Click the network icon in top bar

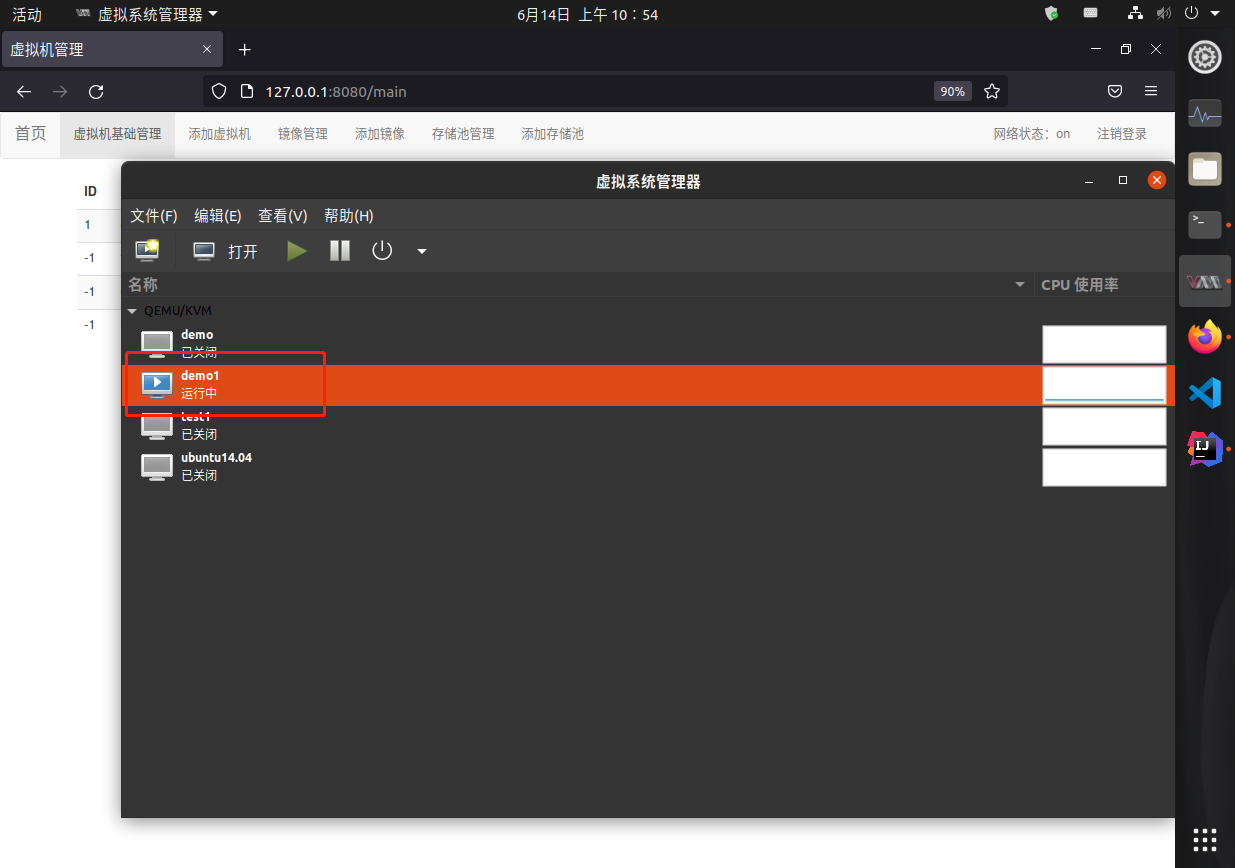tap(1135, 14)
